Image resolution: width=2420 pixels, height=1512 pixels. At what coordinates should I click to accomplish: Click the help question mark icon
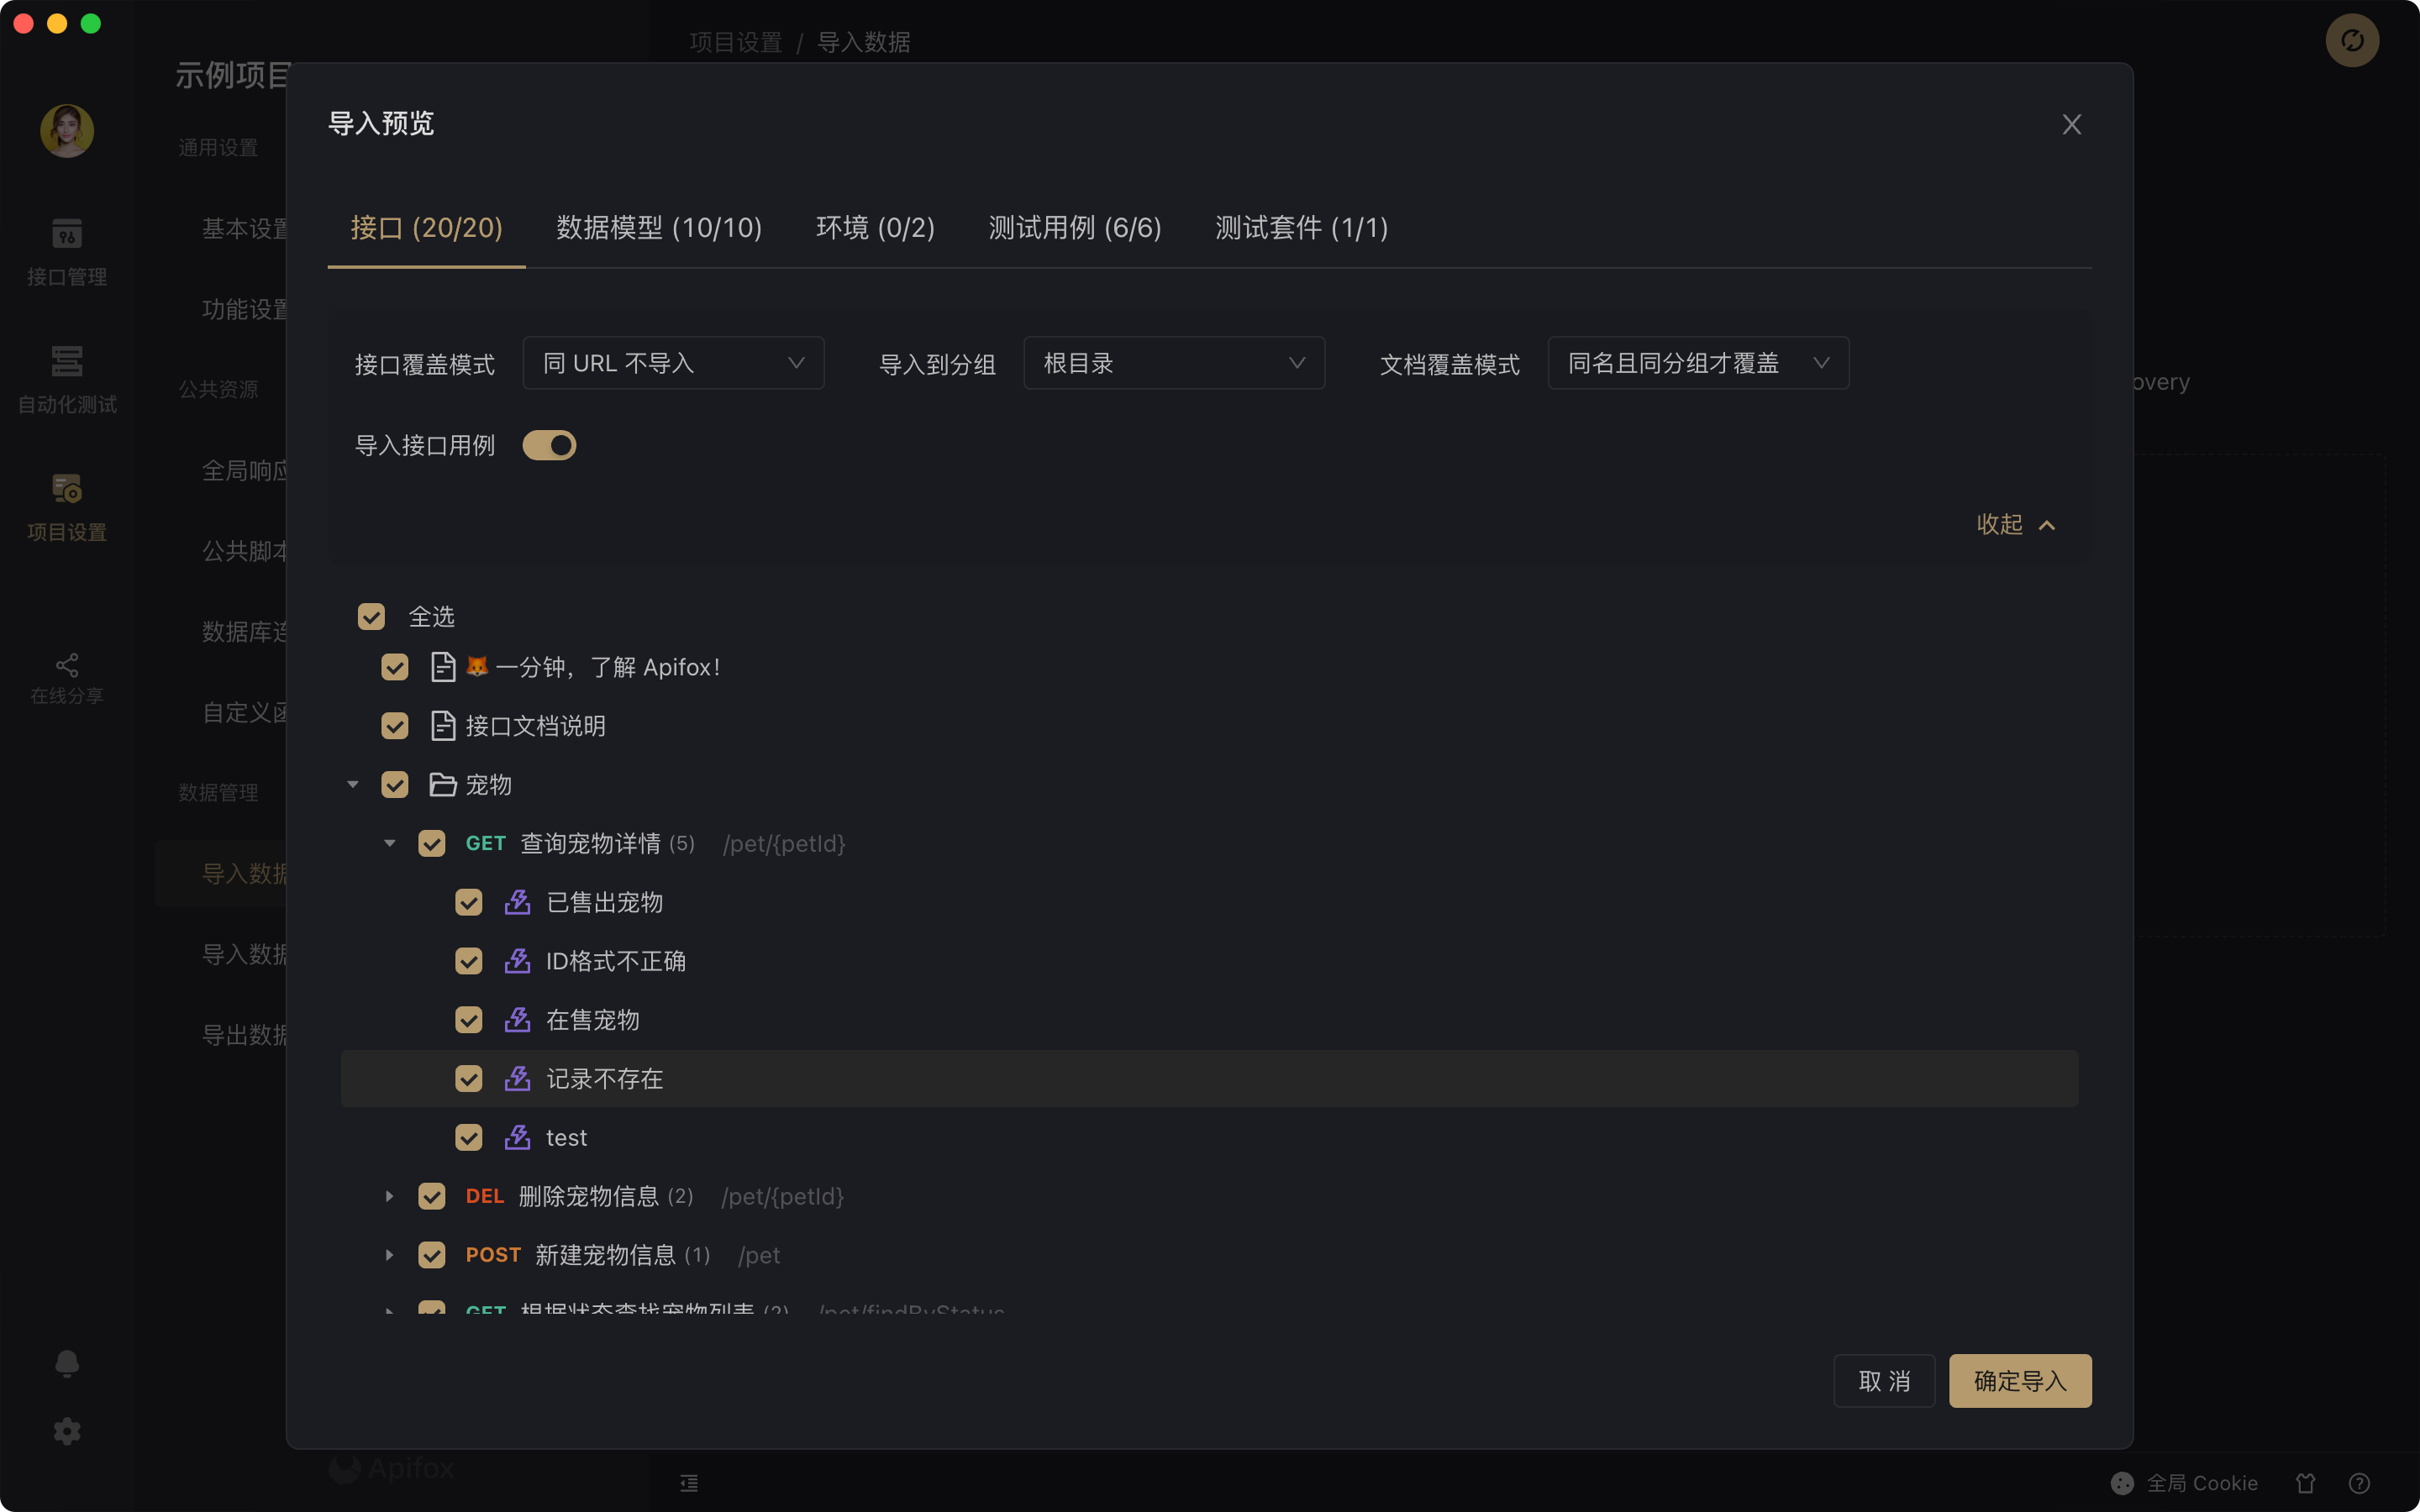pyautogui.click(x=2359, y=1483)
